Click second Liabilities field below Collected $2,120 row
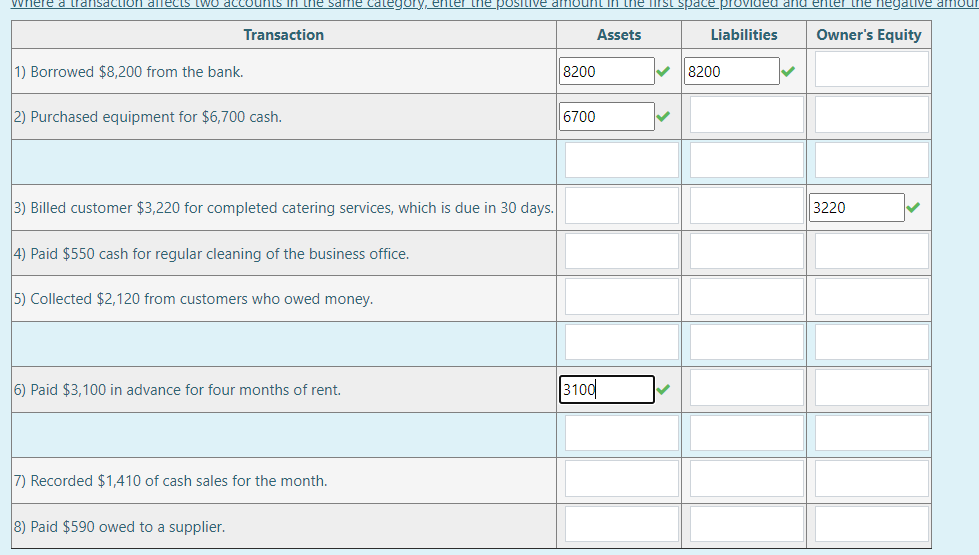The width and height of the screenshot is (979, 555). tap(746, 342)
